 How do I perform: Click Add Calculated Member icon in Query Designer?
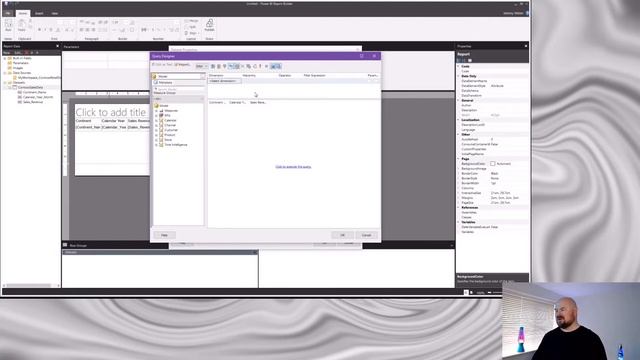219,66
